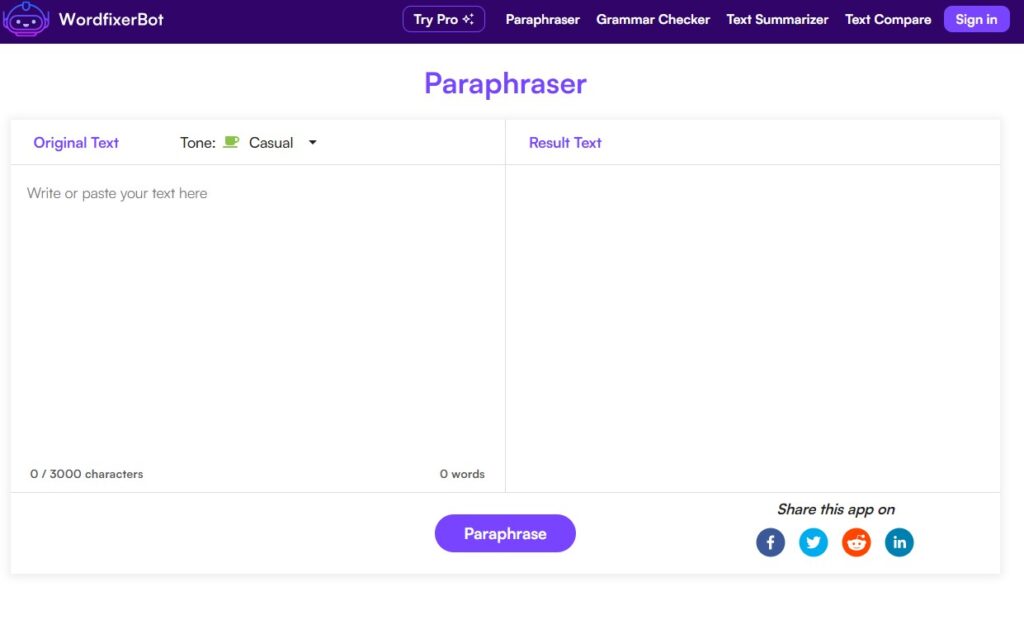This screenshot has height=620, width=1024.
Task: Select the Result Text heading
Action: [565, 143]
